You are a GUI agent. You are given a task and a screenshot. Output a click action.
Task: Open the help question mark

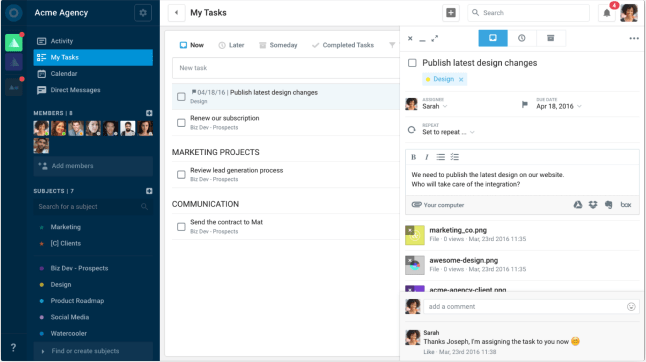pos(13,347)
